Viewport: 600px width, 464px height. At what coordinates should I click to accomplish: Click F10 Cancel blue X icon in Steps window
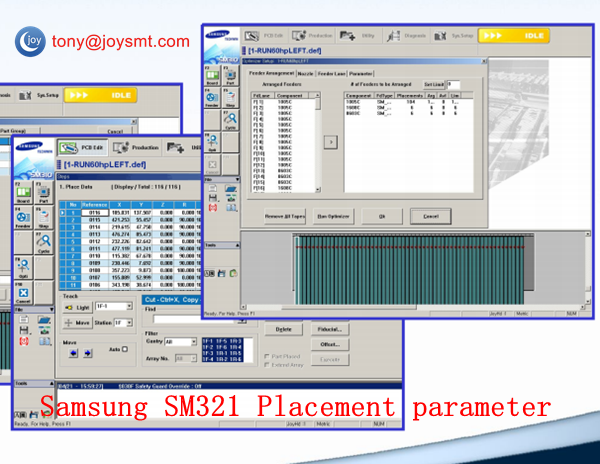23,293
